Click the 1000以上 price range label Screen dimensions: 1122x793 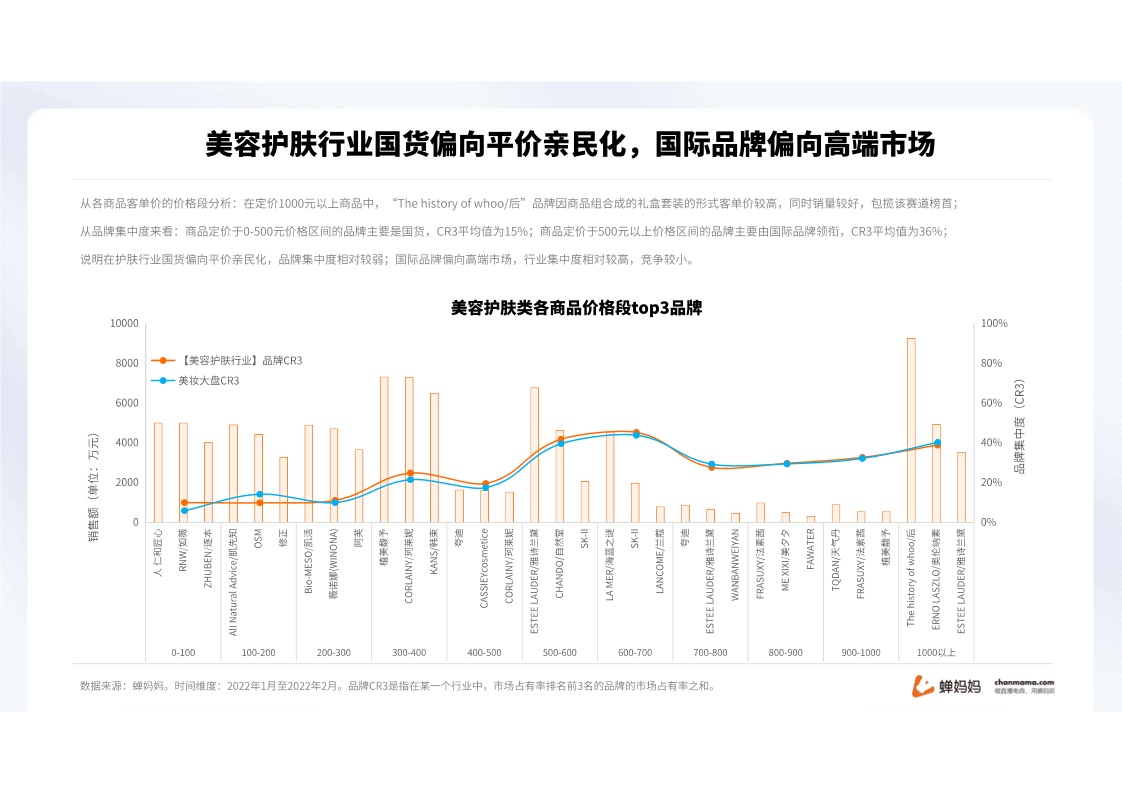click(936, 652)
